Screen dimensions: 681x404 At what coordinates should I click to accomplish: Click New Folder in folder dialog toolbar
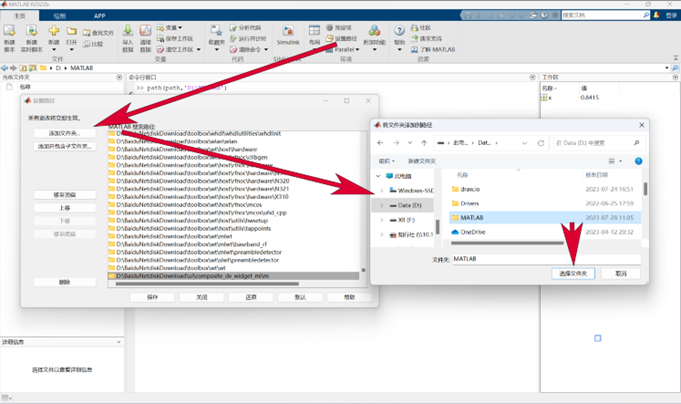(422, 161)
